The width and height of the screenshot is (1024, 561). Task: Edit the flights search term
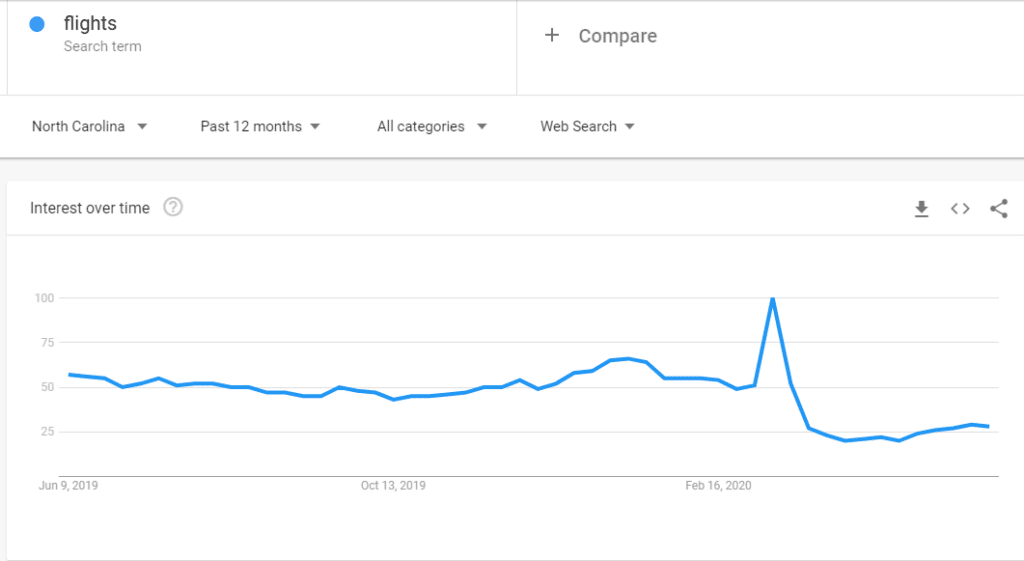[x=90, y=24]
